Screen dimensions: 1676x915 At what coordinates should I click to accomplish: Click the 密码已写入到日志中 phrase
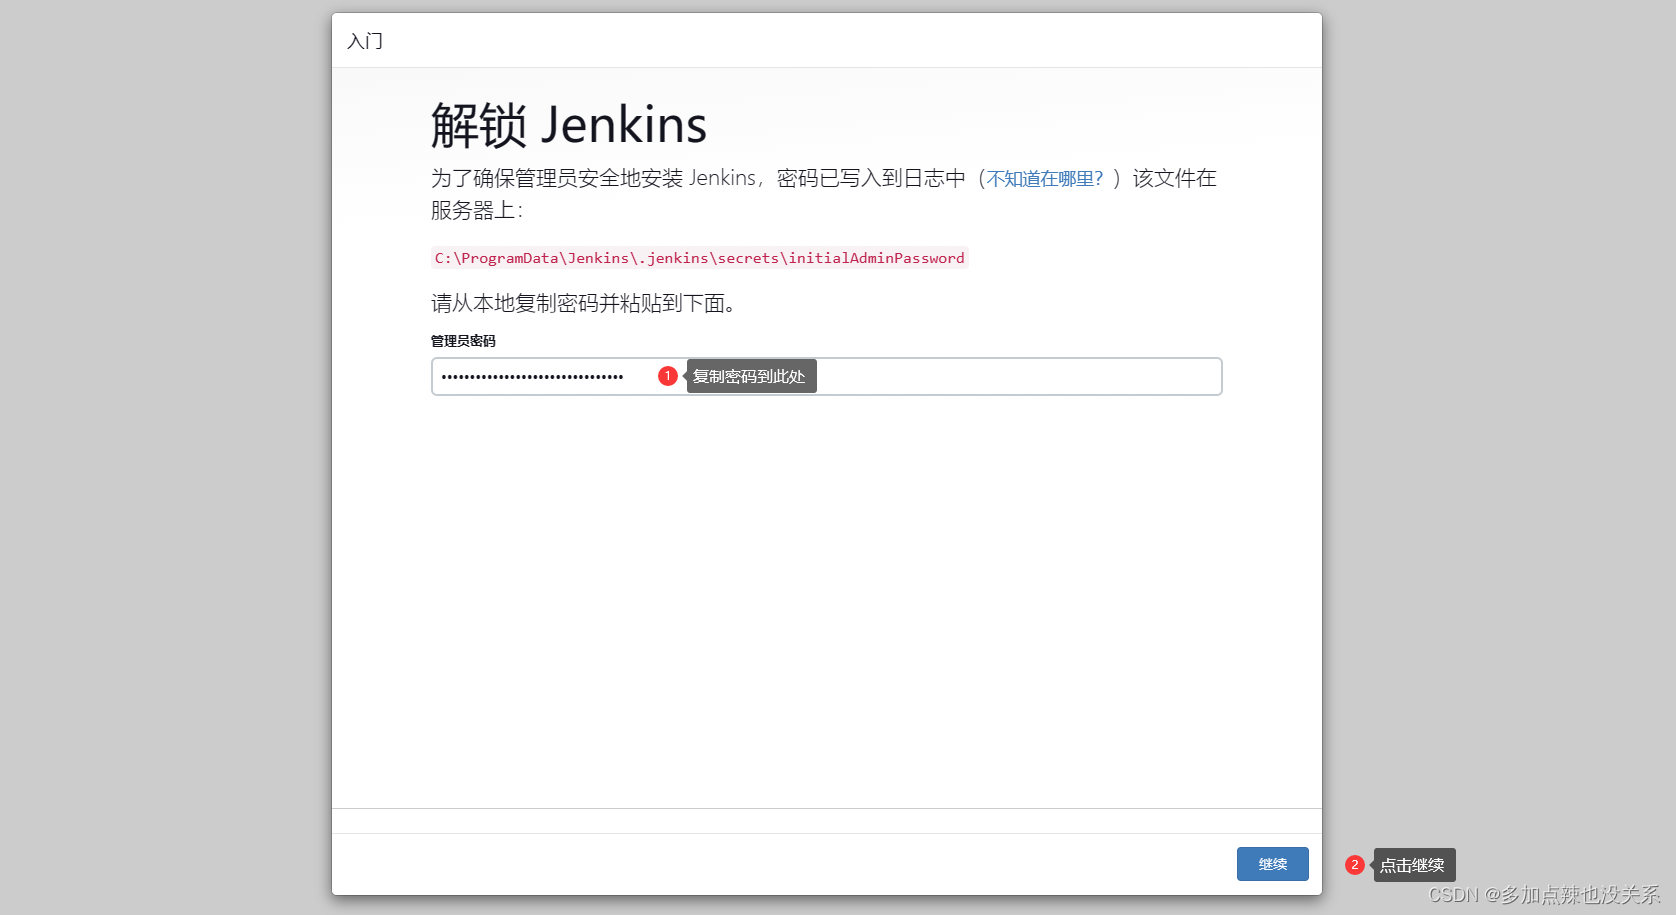pos(870,178)
